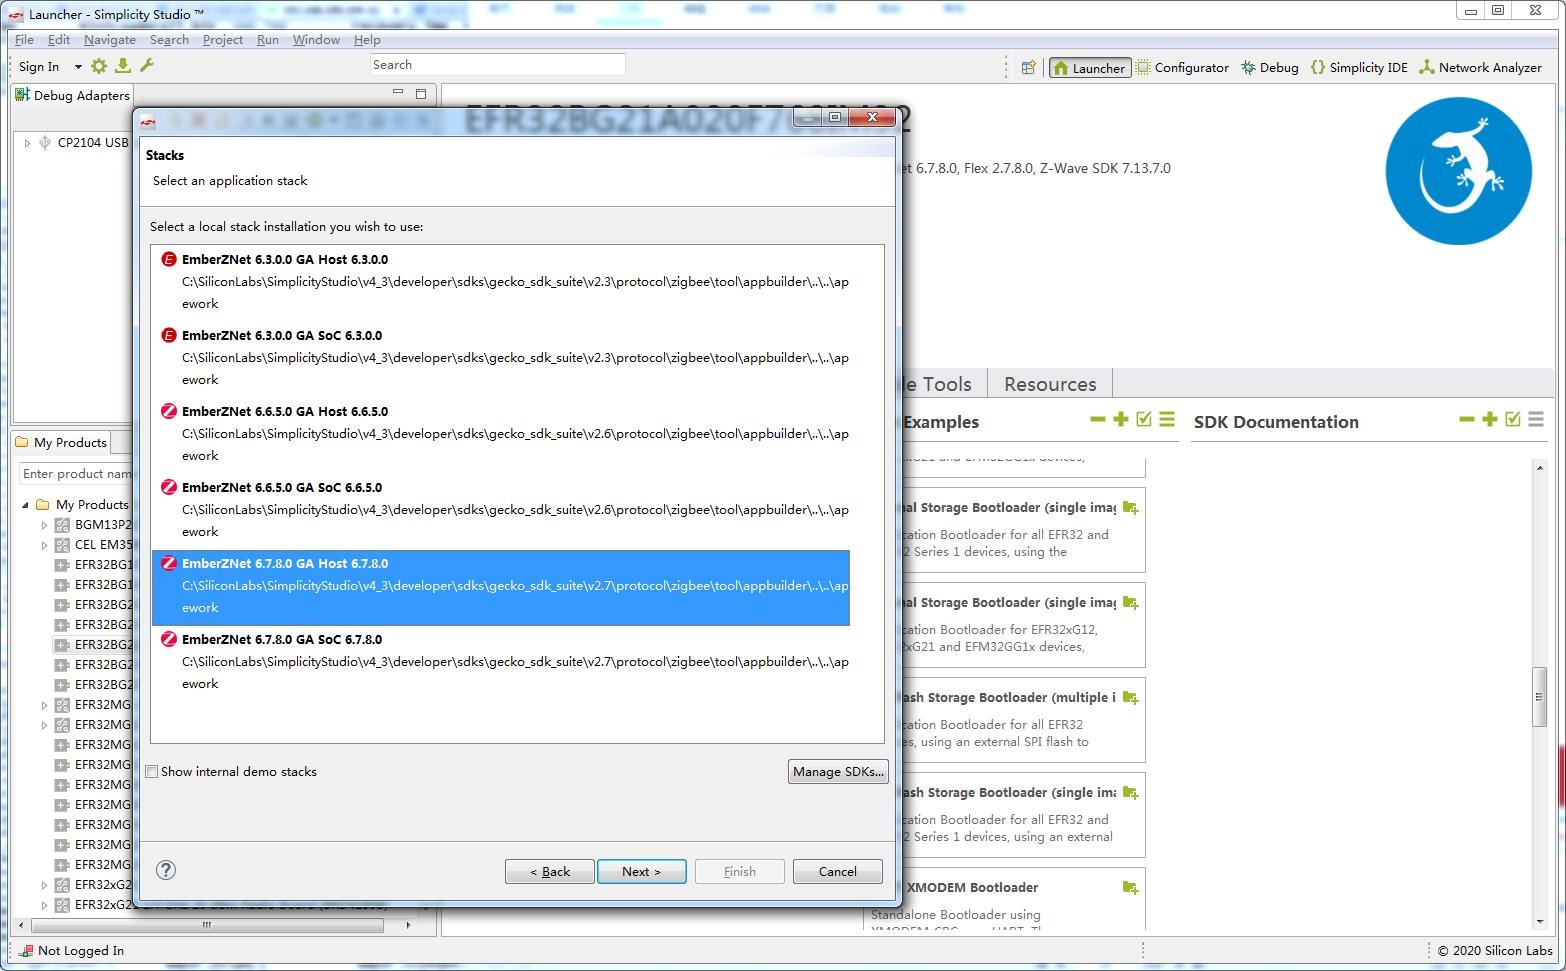
Task: Switch to Launcher perspective
Action: pyautogui.click(x=1089, y=67)
